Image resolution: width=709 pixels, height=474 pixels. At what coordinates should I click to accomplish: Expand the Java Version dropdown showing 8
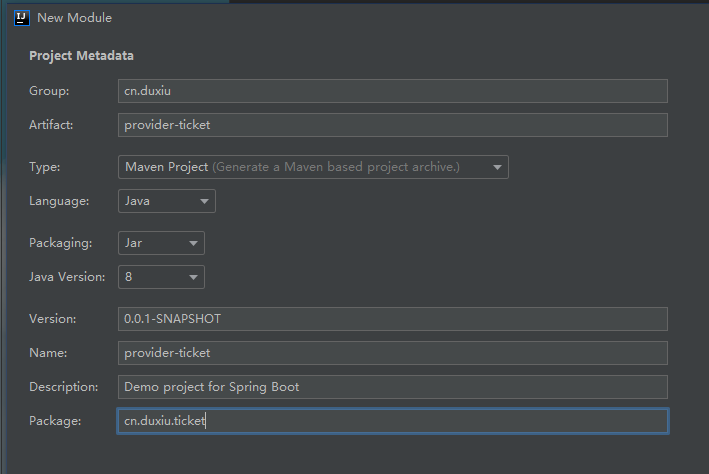(161, 277)
